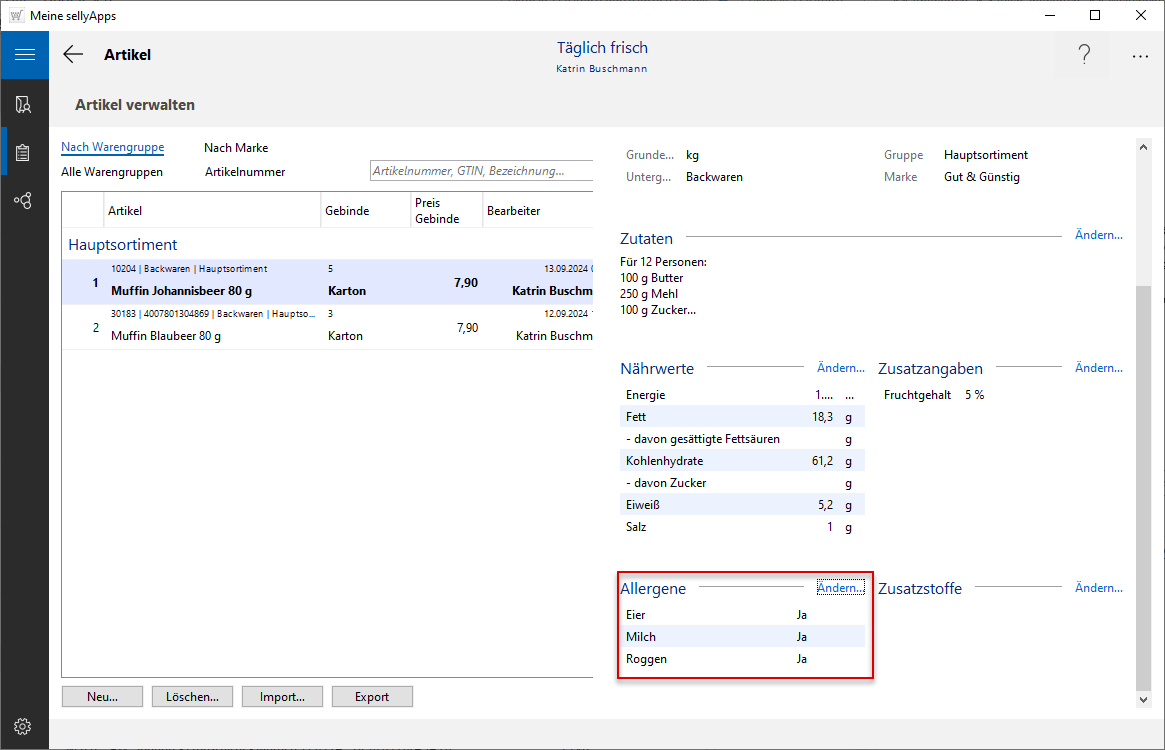Open the Alle Warengruppen filter
This screenshot has width=1165, height=750.
click(112, 172)
